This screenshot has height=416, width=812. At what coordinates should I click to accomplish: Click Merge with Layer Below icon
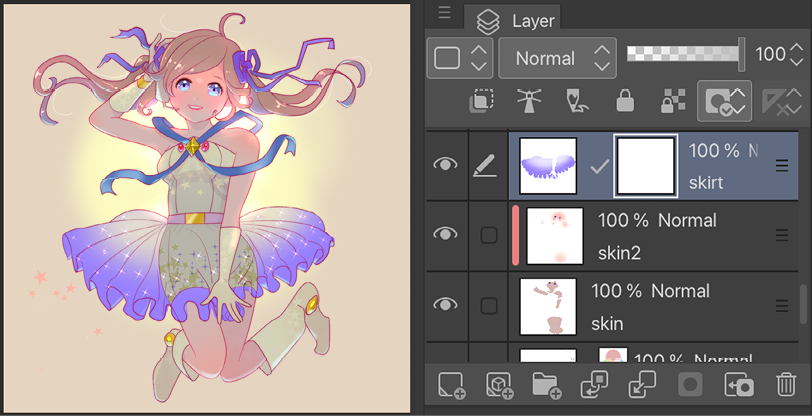(x=642, y=384)
